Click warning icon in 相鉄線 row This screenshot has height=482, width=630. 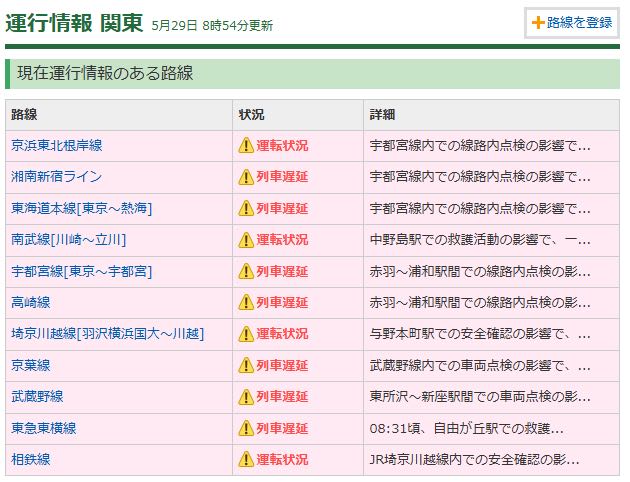[246, 460]
